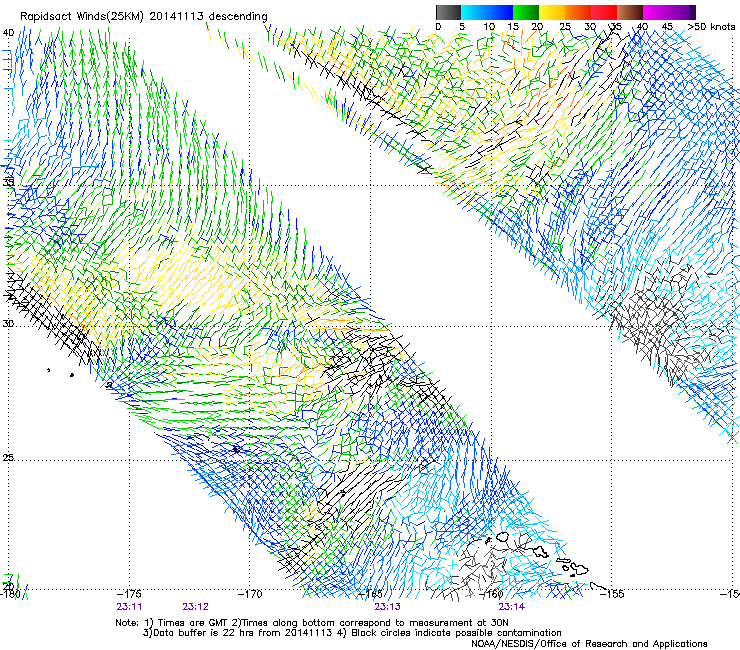Click the brown 35-40 knots color segment
Screen dimensions: 740x650
(631, 12)
